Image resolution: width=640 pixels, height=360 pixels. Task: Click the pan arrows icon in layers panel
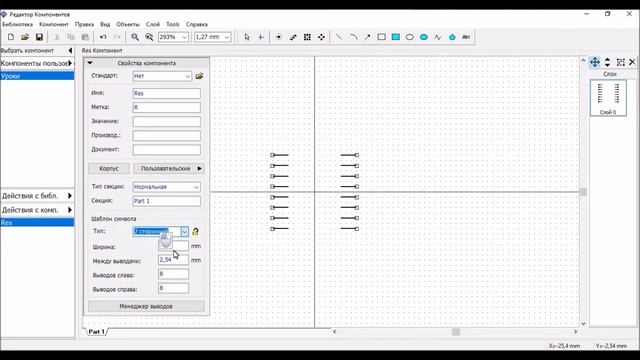click(595, 62)
